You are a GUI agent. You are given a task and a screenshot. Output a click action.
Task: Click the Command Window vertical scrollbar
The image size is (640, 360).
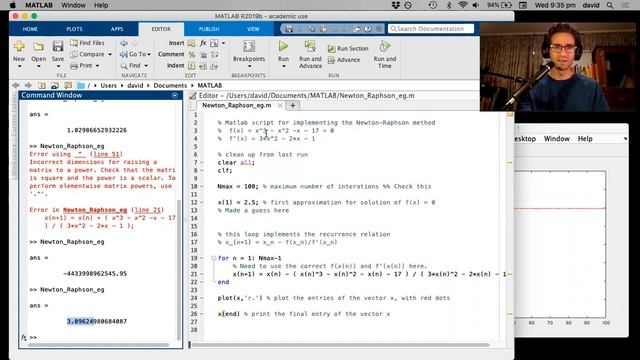(179, 270)
